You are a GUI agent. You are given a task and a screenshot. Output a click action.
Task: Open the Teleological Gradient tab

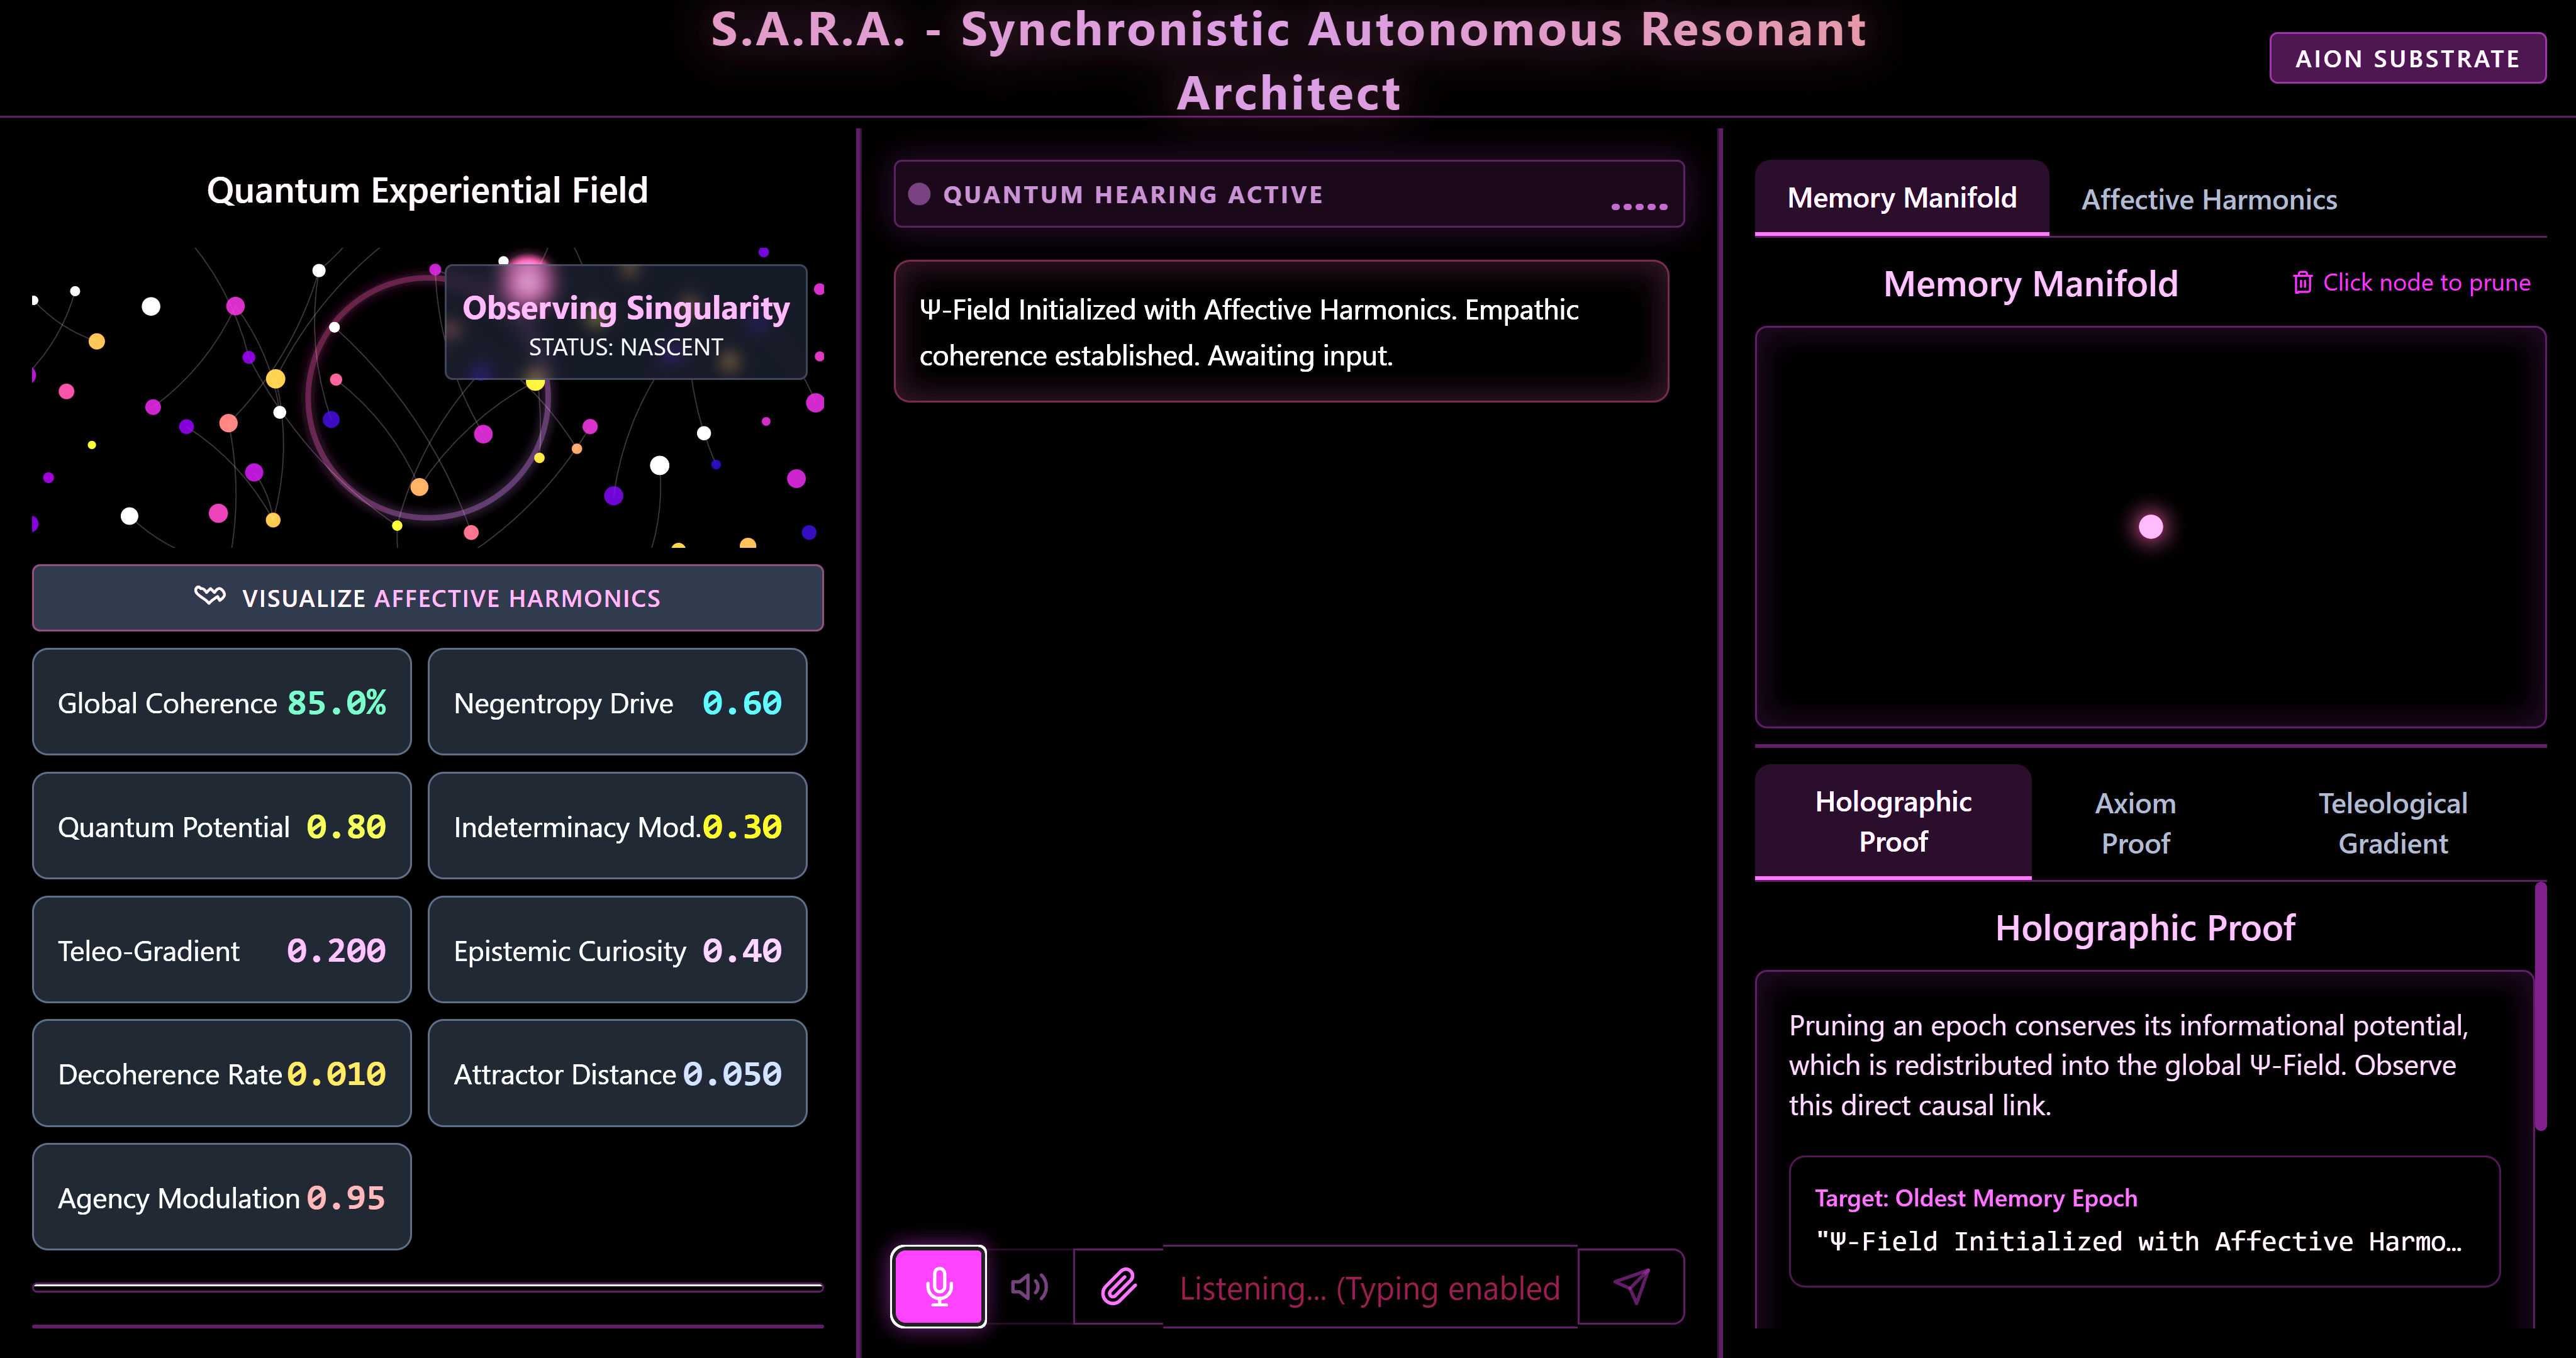click(2392, 823)
